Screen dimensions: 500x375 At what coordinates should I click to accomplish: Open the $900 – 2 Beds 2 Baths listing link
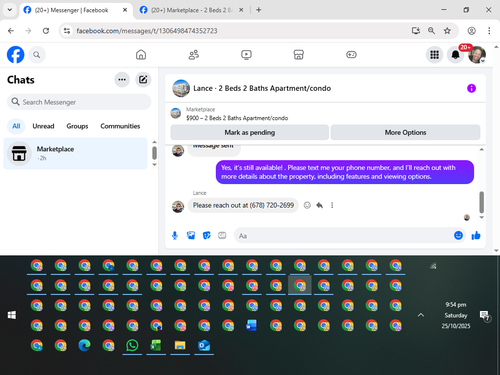point(237,118)
